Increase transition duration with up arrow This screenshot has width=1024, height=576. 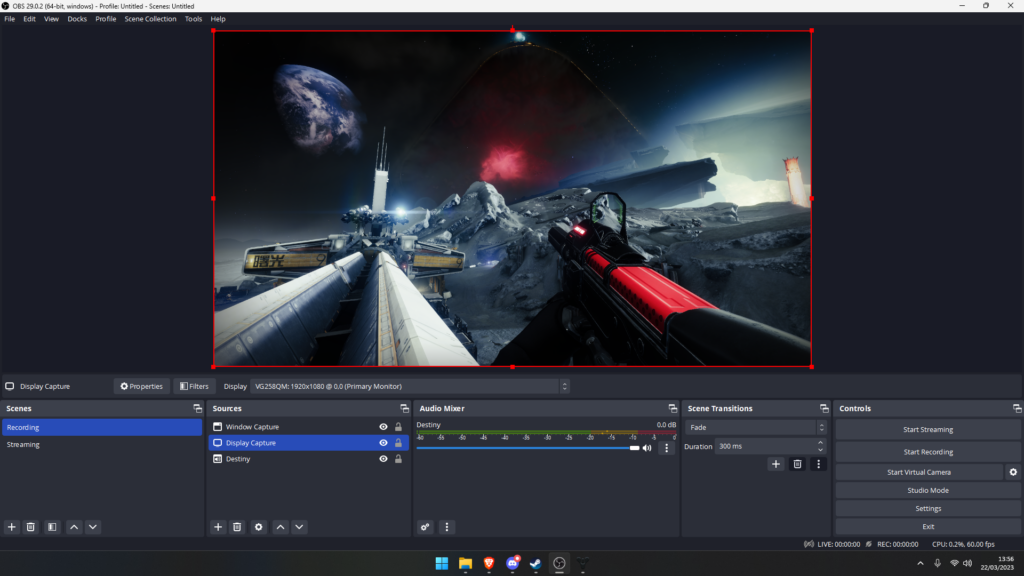click(820, 443)
